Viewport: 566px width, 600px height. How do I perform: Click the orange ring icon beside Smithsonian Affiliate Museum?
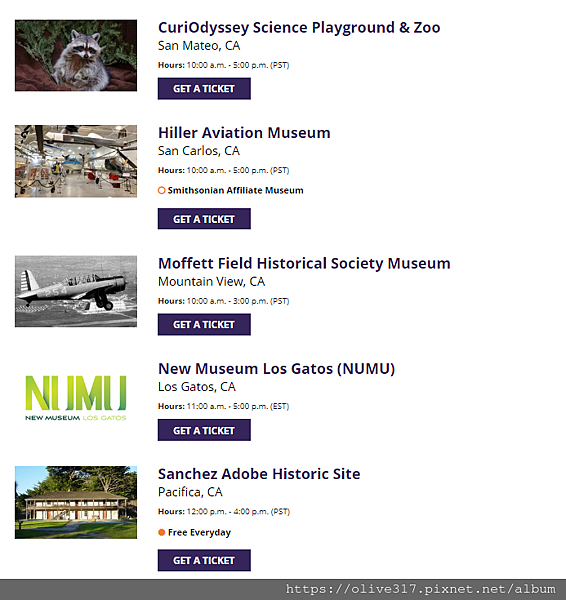(x=161, y=190)
